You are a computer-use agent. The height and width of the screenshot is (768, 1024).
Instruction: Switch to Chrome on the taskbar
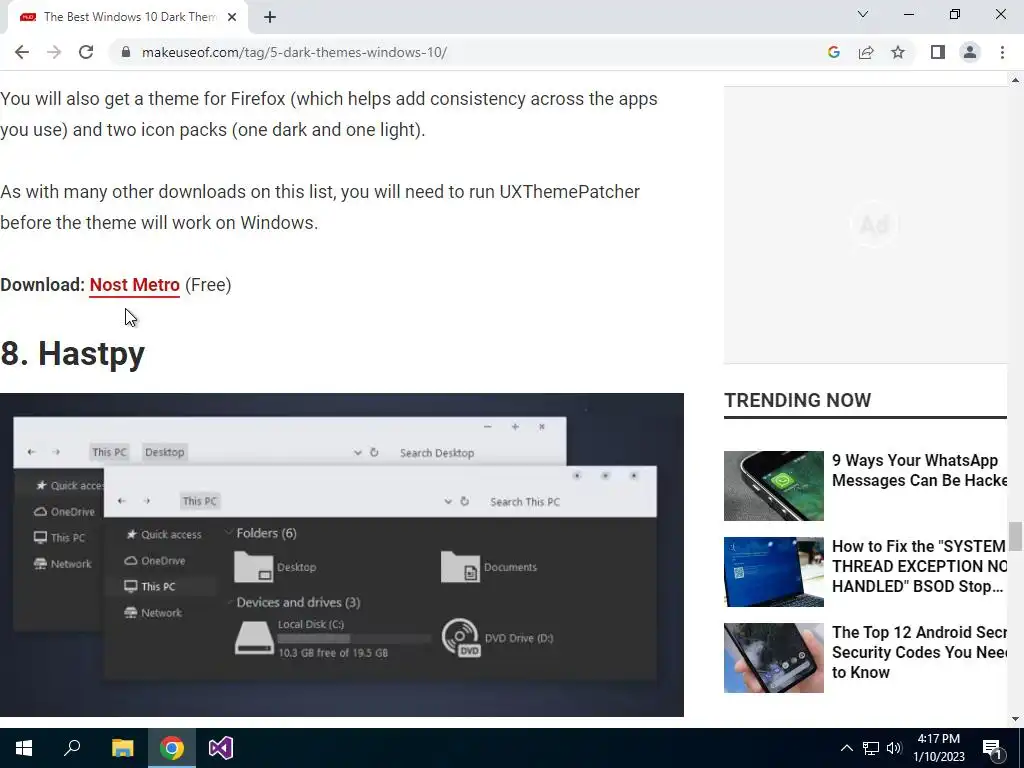tap(172, 748)
